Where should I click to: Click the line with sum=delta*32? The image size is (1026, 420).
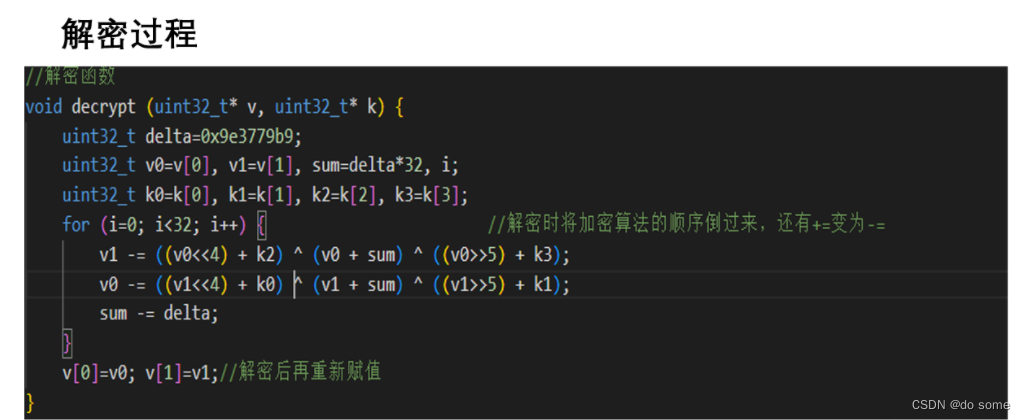click(x=260, y=166)
